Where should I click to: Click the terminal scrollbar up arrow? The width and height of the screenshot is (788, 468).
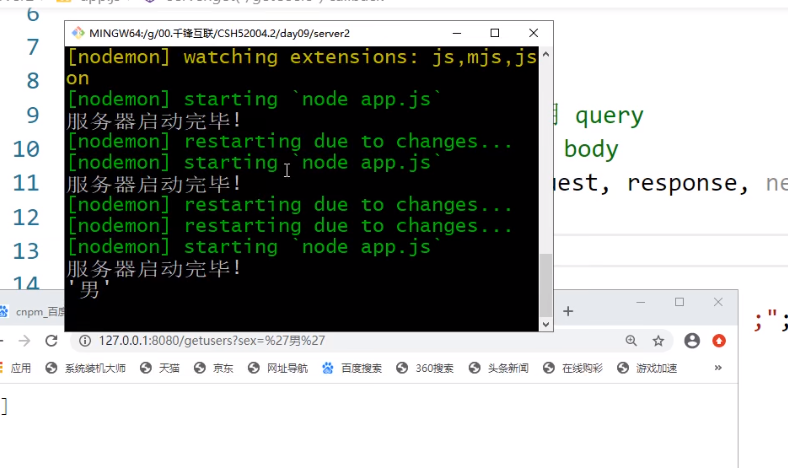[546, 53]
